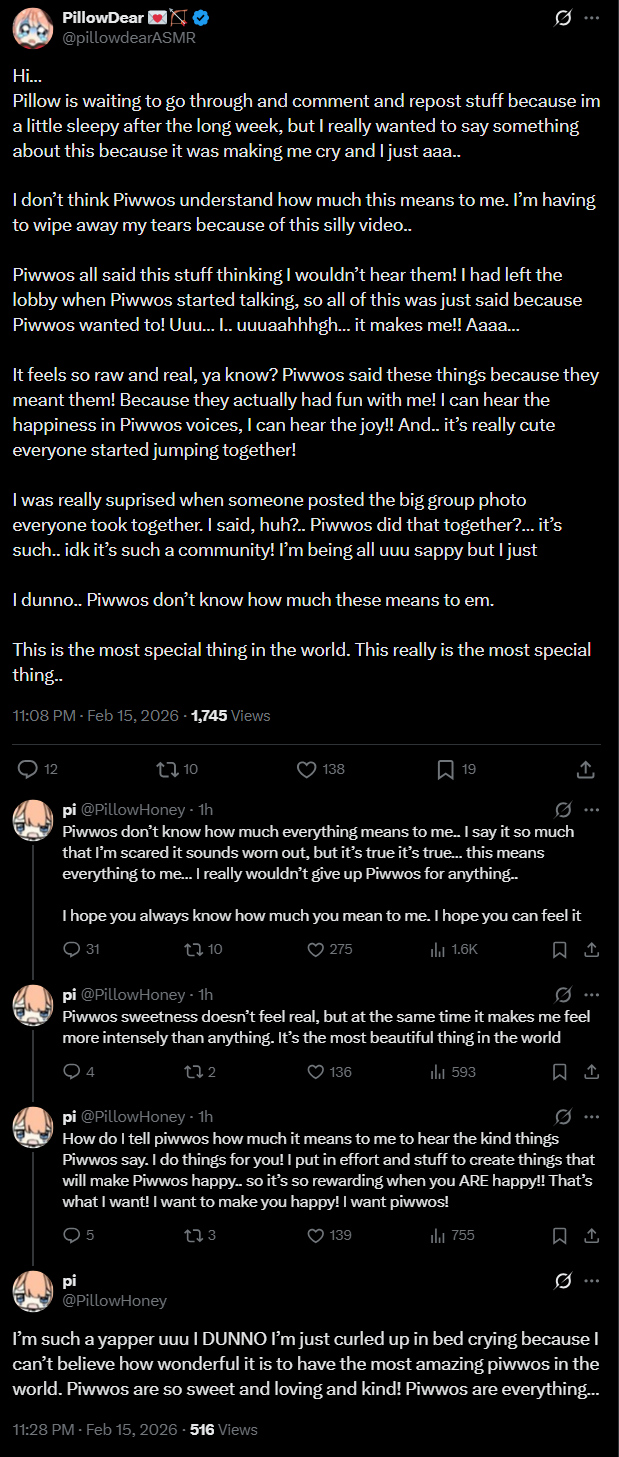
Task: Reply to the comment with 31 replies
Action: pos(71,949)
